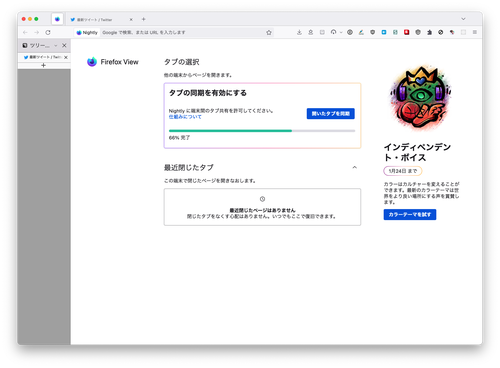The height and width of the screenshot is (368, 500).
Task: Focus the URL search address field
Action: [183, 32]
